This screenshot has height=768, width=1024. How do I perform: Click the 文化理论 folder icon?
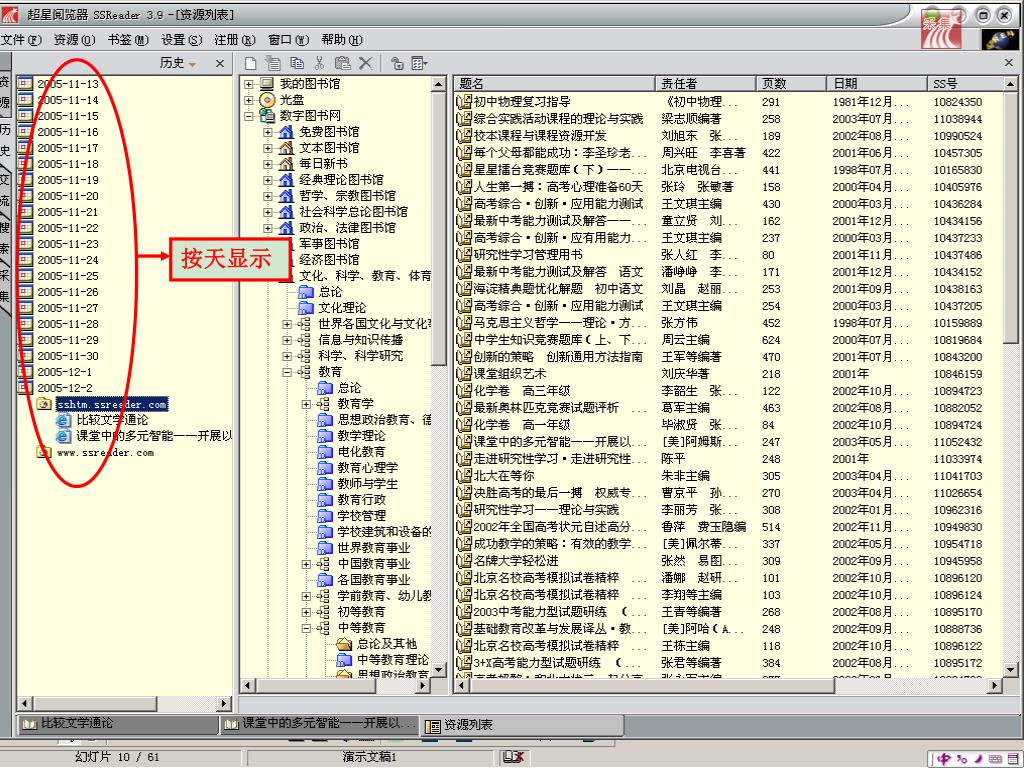306,308
